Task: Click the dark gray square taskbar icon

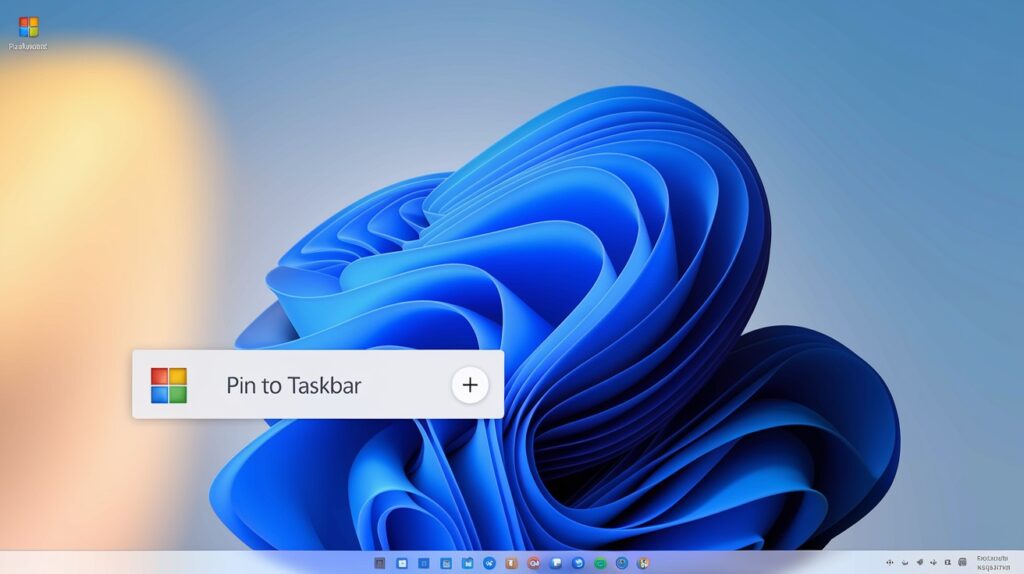Action: pyautogui.click(x=379, y=563)
